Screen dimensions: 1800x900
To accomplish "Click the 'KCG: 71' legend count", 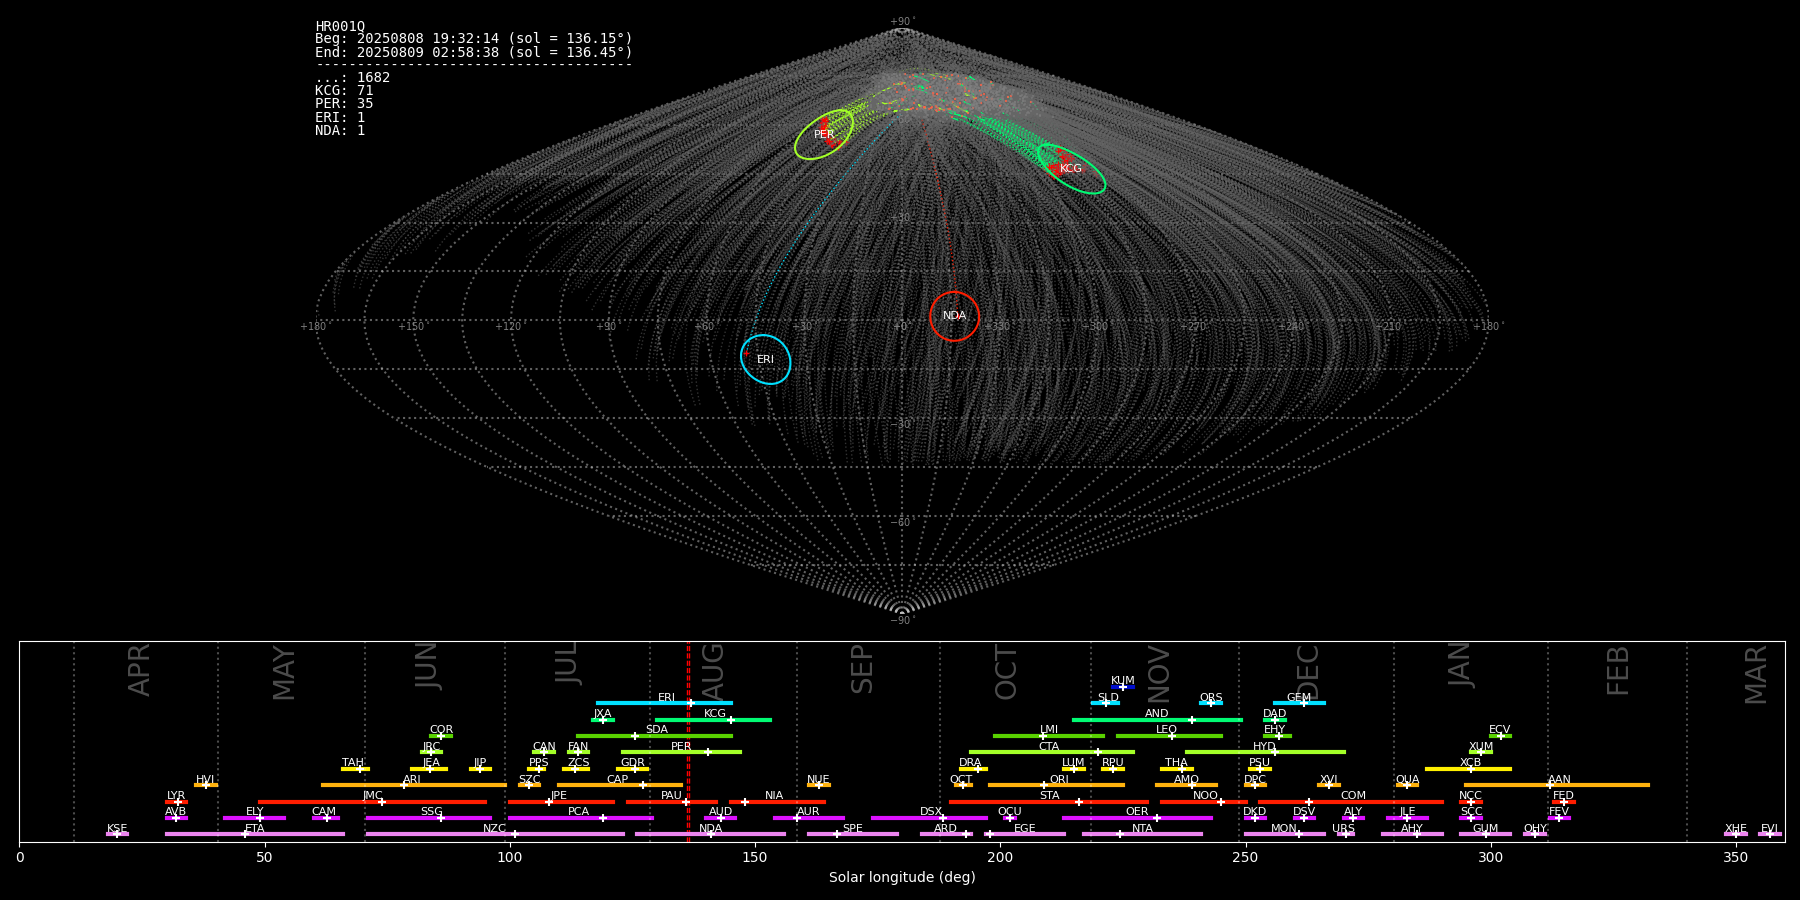I will 344,91.
